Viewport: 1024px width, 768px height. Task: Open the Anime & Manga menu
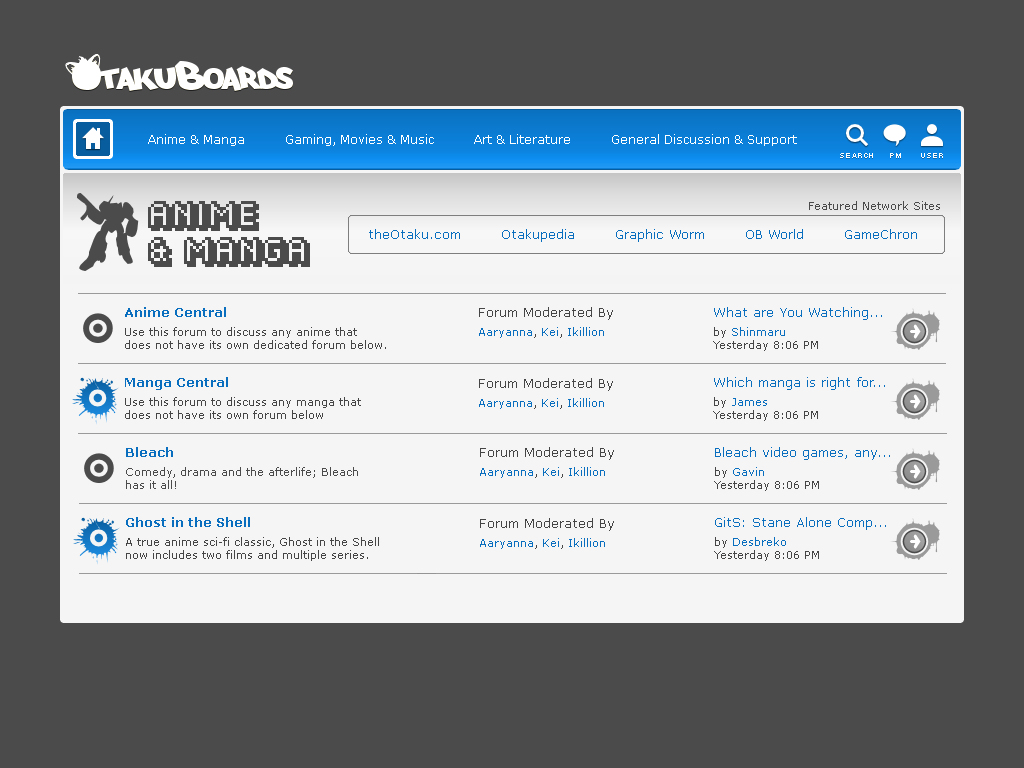tap(196, 140)
